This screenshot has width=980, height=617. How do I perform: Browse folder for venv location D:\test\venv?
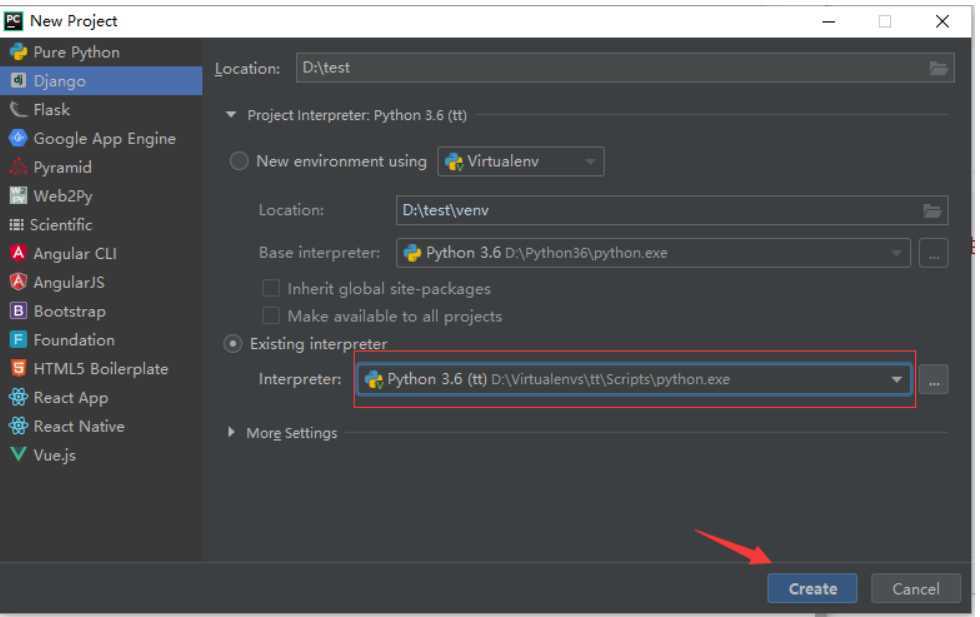click(932, 211)
